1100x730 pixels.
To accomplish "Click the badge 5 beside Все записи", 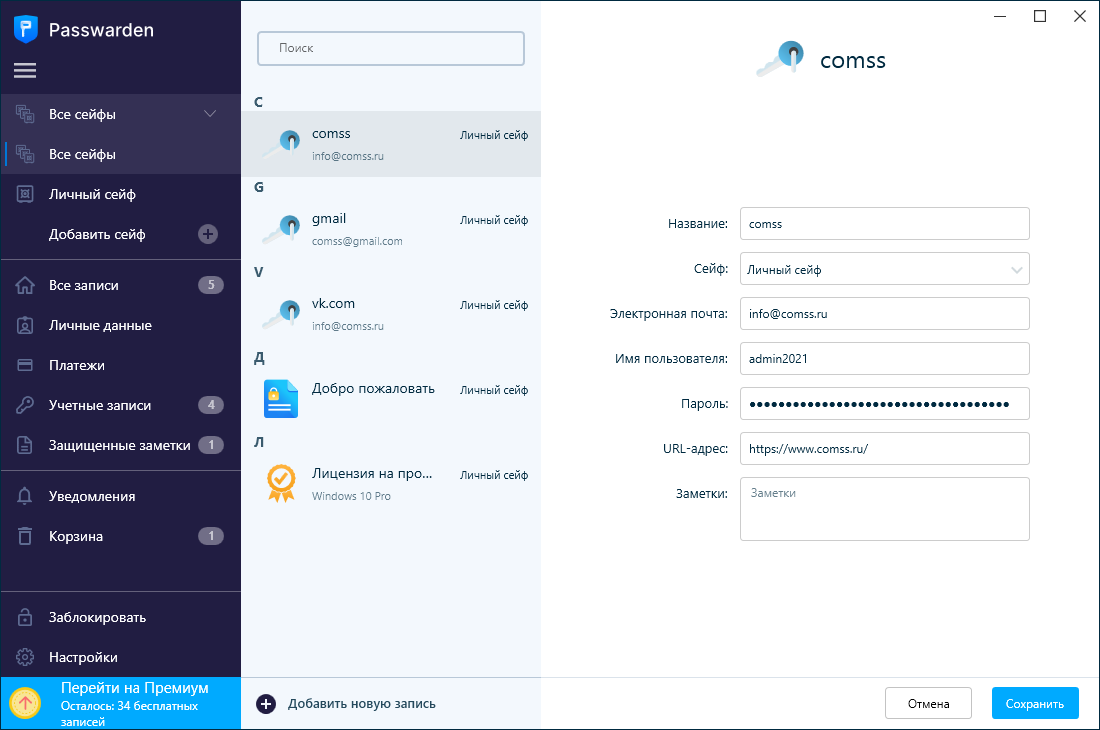I will [x=211, y=285].
